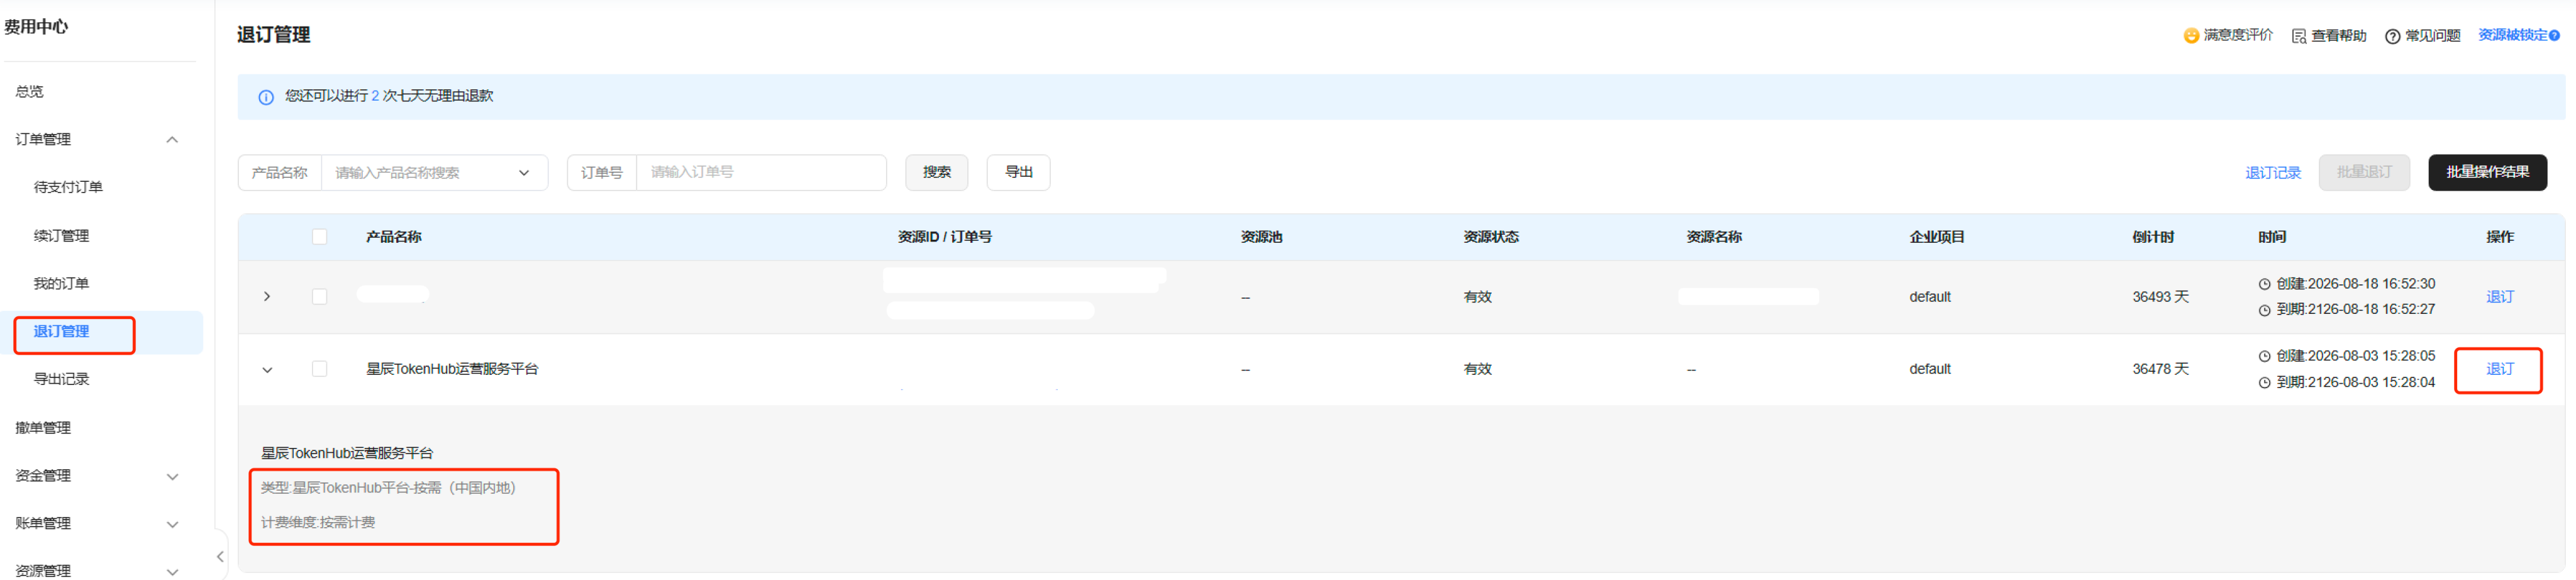Open 我的订单 in sidebar
The height and width of the screenshot is (580, 2576).
[61, 283]
